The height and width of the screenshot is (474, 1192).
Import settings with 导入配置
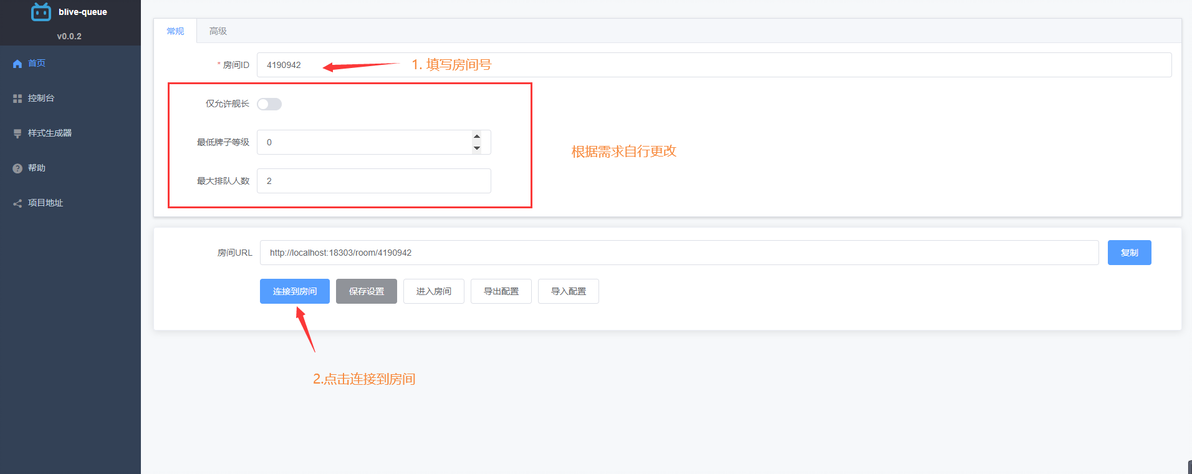tap(569, 292)
